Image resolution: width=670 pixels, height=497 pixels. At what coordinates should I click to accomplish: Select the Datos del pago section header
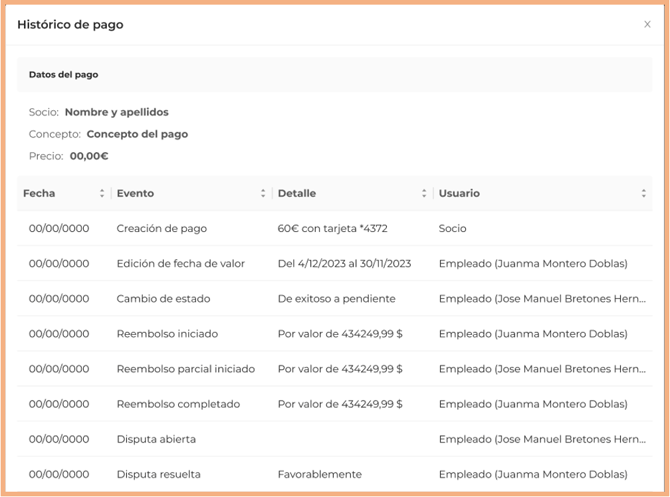[63, 75]
